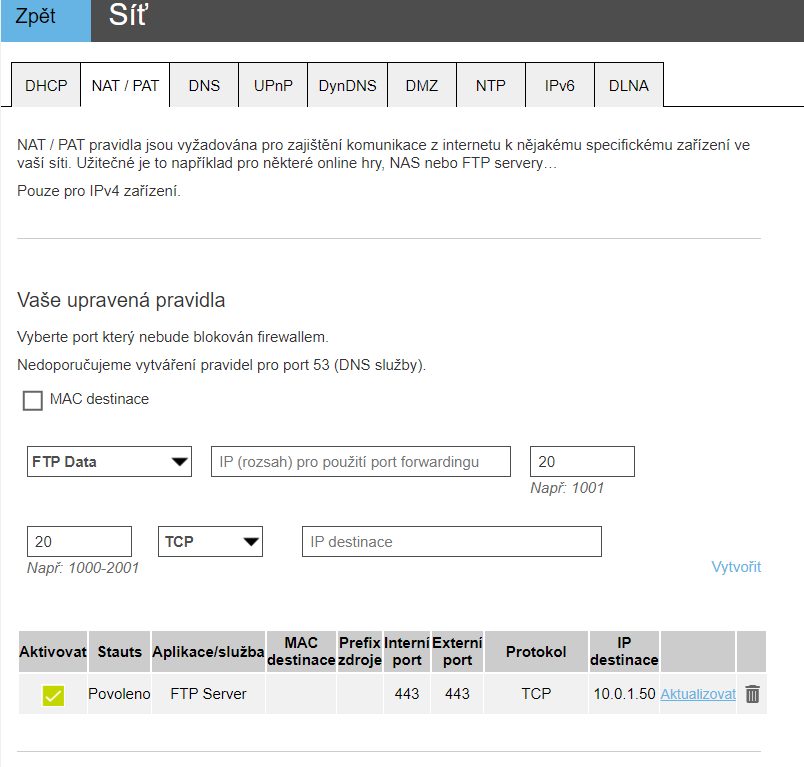Screen dimensions: 804x767
Task: Show the DLNA tab
Action: [x=628, y=86]
